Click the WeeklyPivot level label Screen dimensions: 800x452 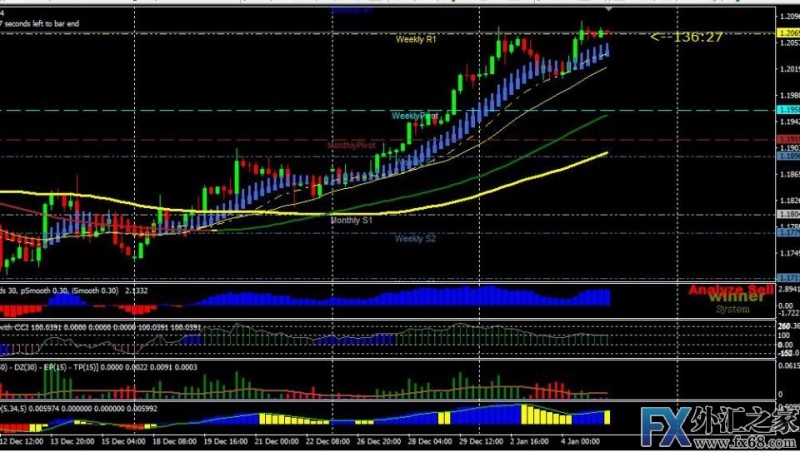(x=414, y=116)
